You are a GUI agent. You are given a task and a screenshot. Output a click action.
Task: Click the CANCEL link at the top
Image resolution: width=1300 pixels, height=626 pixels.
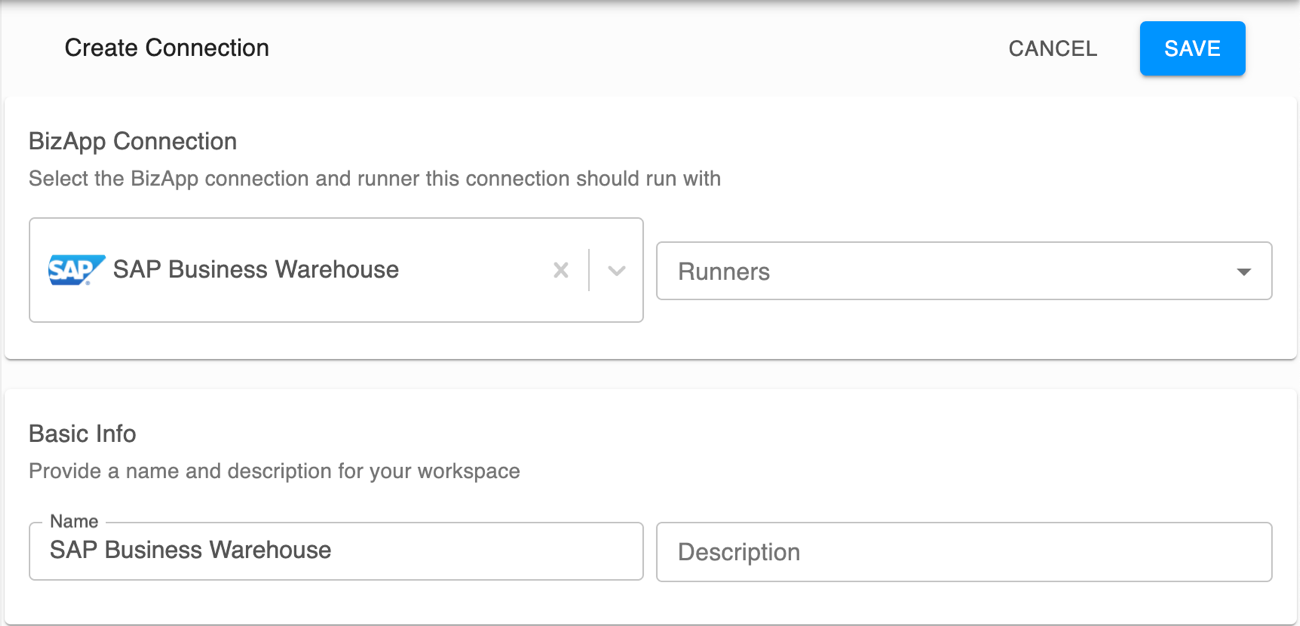(x=1052, y=48)
